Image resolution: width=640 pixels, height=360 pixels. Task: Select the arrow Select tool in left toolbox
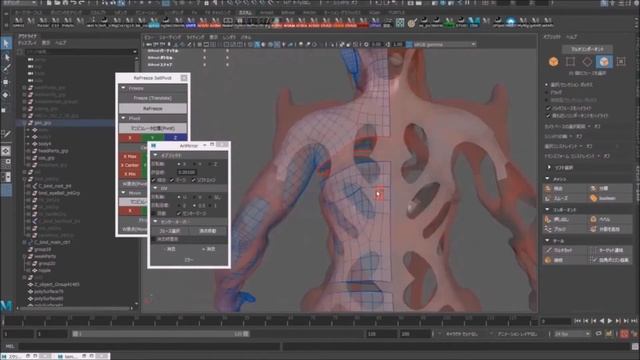(x=6, y=43)
